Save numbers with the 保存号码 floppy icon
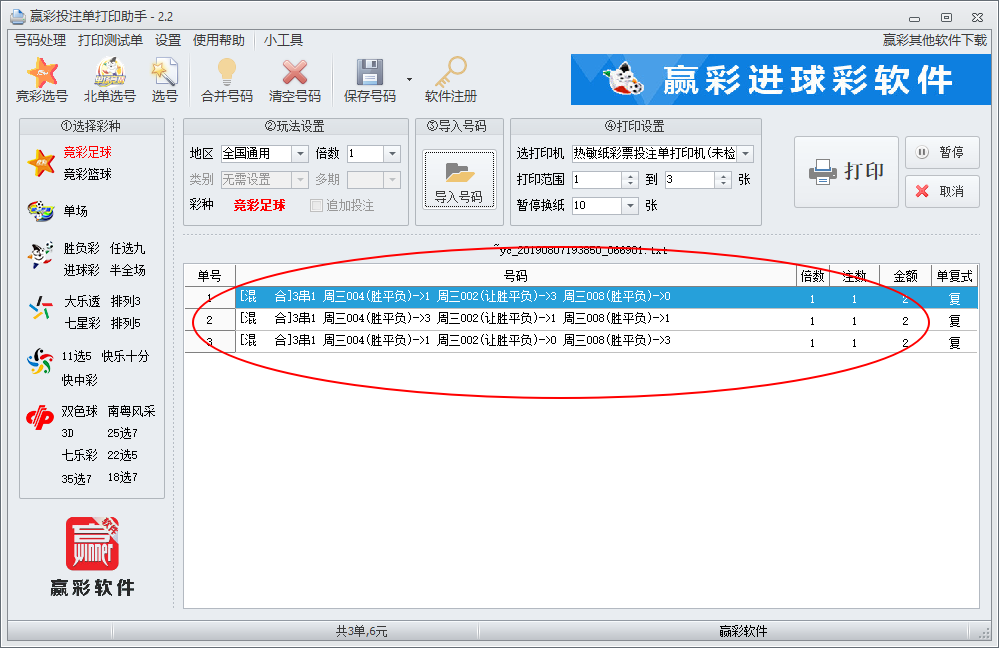The height and width of the screenshot is (648, 999). click(370, 80)
